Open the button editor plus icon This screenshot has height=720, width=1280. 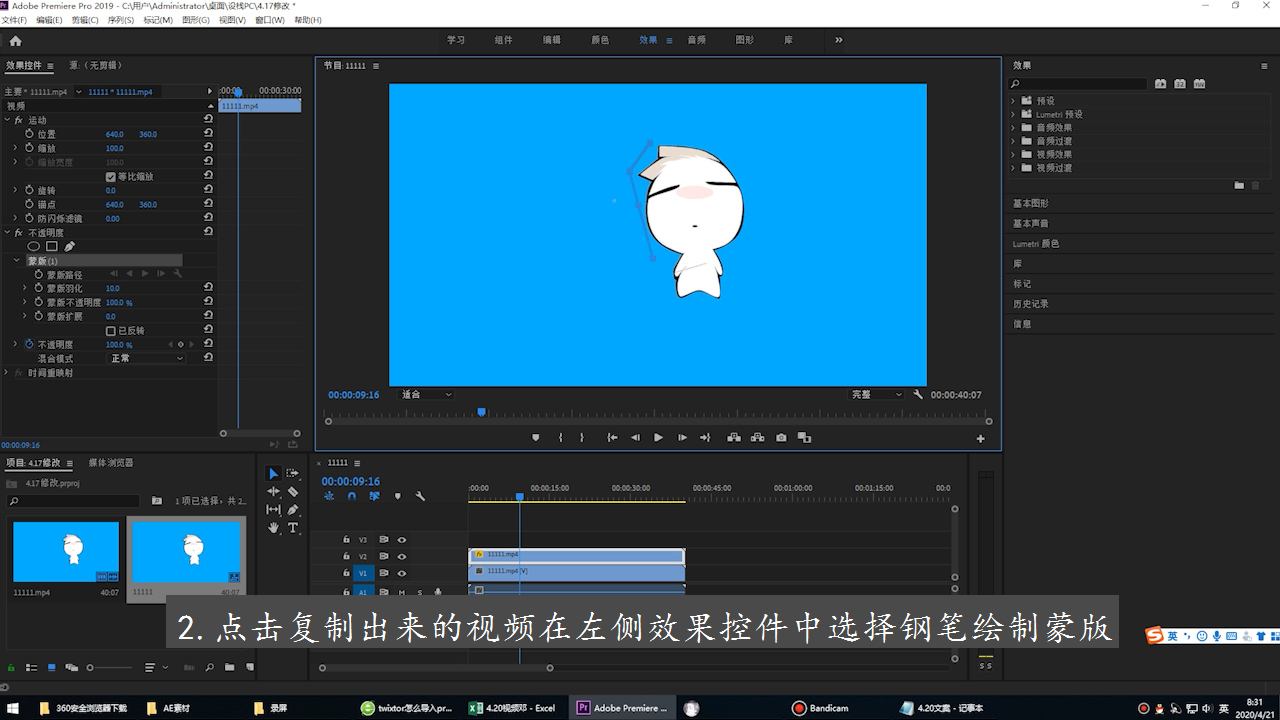[980, 438]
